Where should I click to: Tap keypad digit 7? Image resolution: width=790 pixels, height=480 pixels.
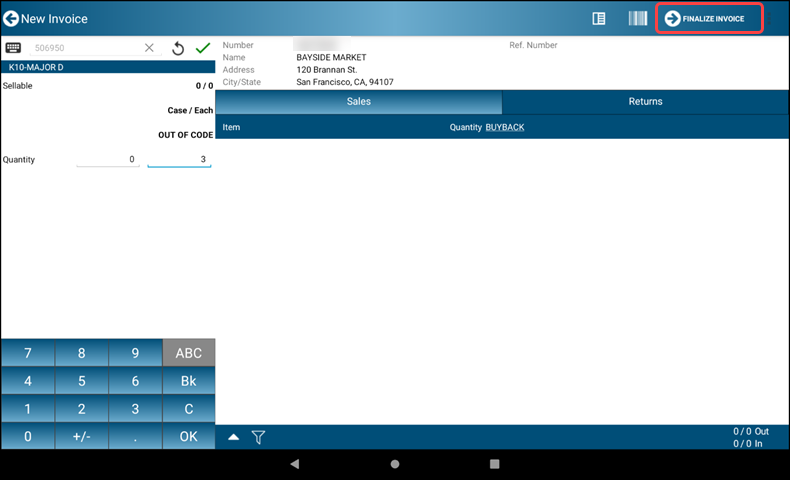[x=28, y=353]
